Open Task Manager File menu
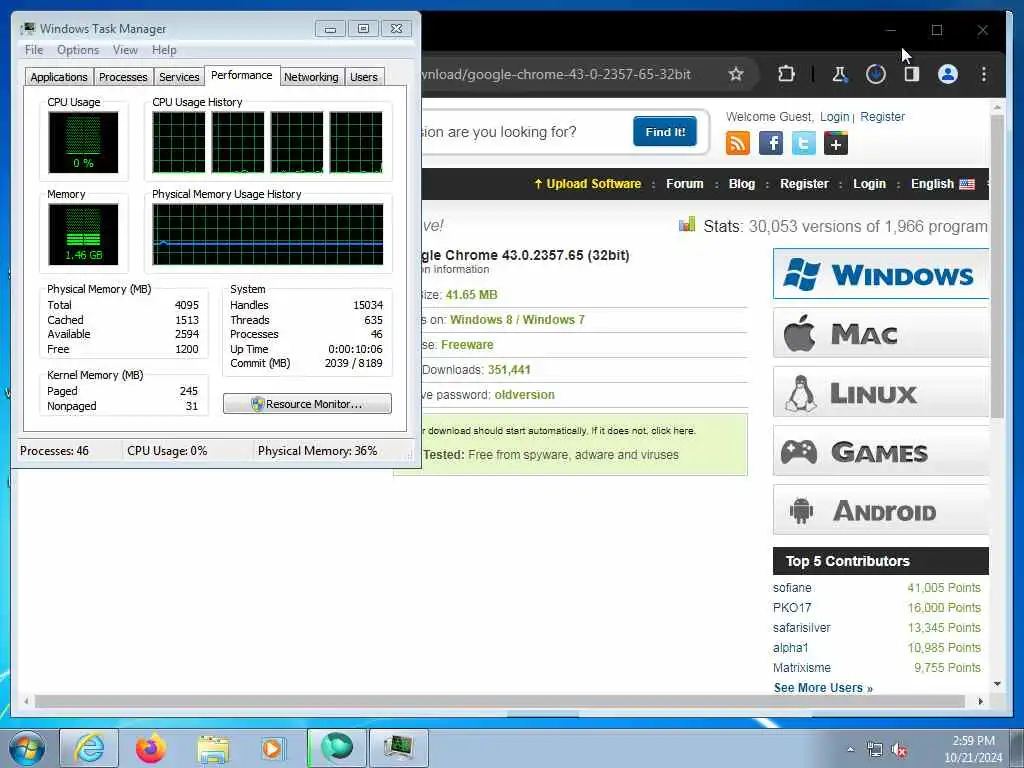The height and width of the screenshot is (768, 1024). click(x=34, y=50)
